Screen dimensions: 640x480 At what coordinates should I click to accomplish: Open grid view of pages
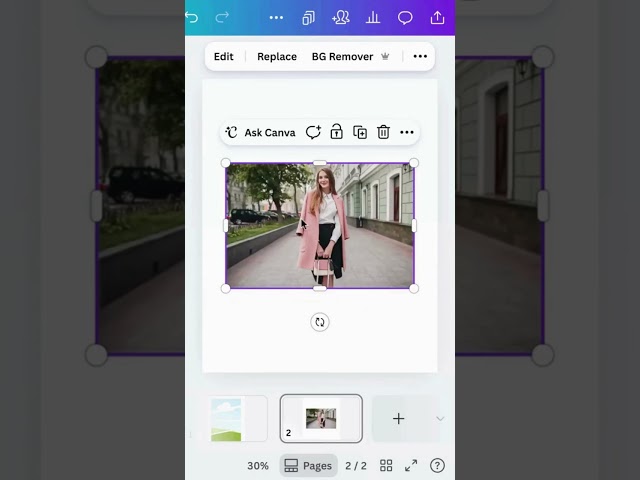(386, 466)
